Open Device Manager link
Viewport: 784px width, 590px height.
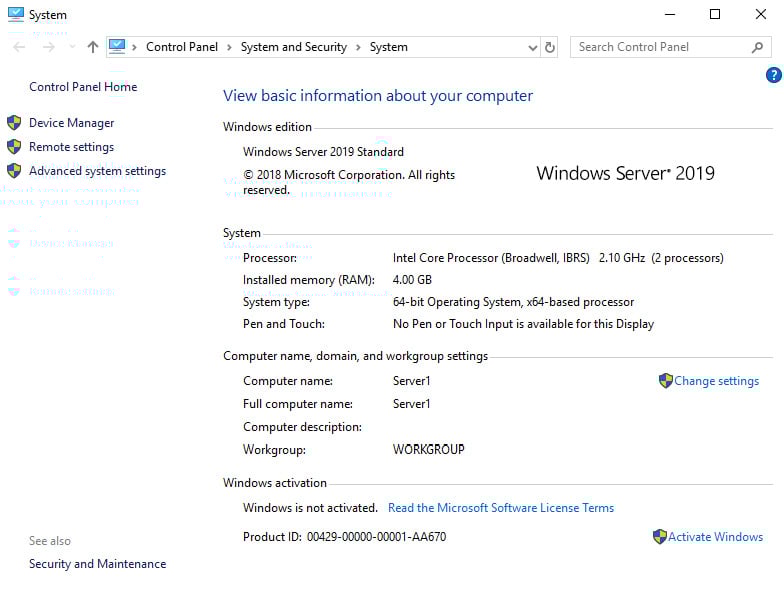72,123
